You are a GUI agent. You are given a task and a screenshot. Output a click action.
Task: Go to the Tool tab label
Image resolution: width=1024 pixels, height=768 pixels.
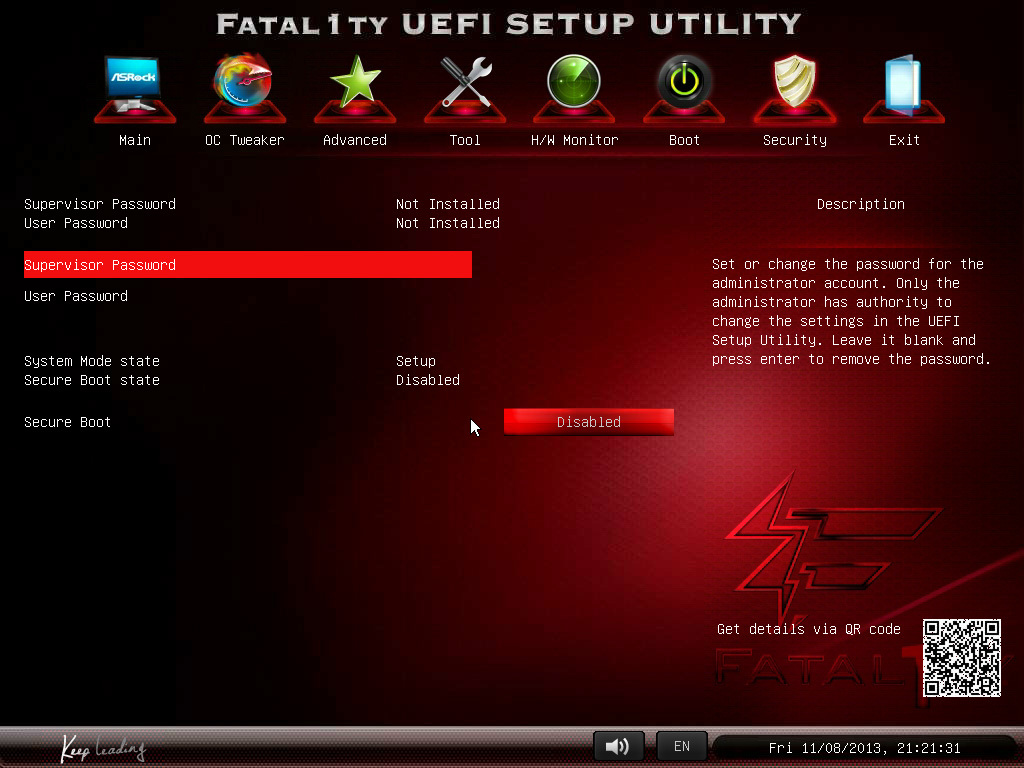click(x=465, y=140)
